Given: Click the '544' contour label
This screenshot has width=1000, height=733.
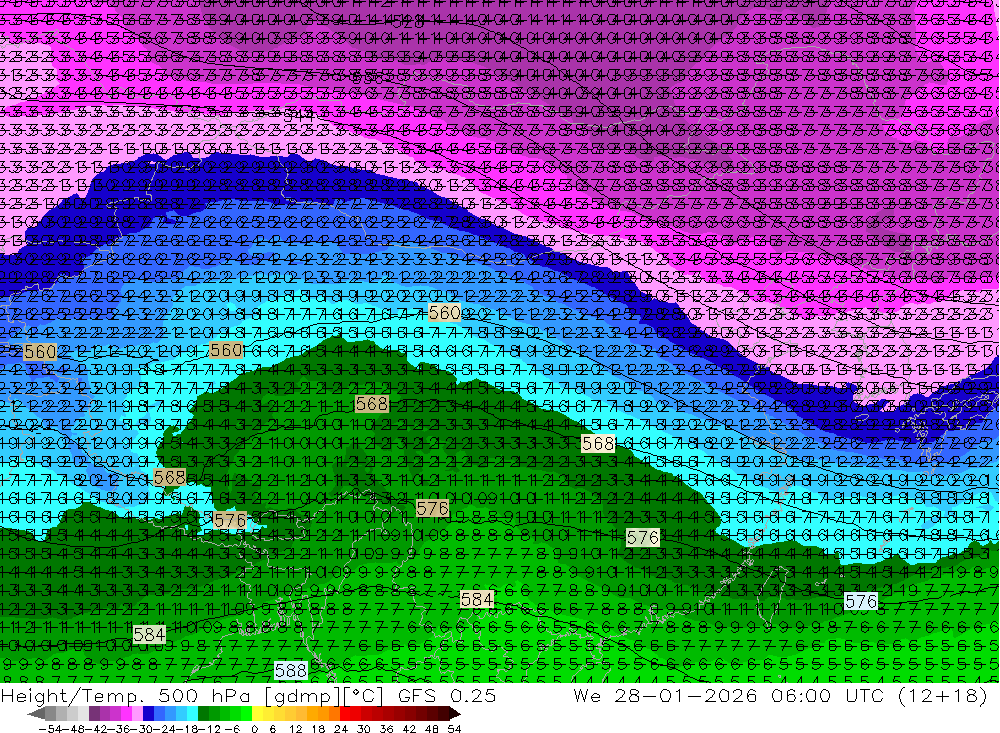Looking at the screenshot, I should tap(298, 117).
